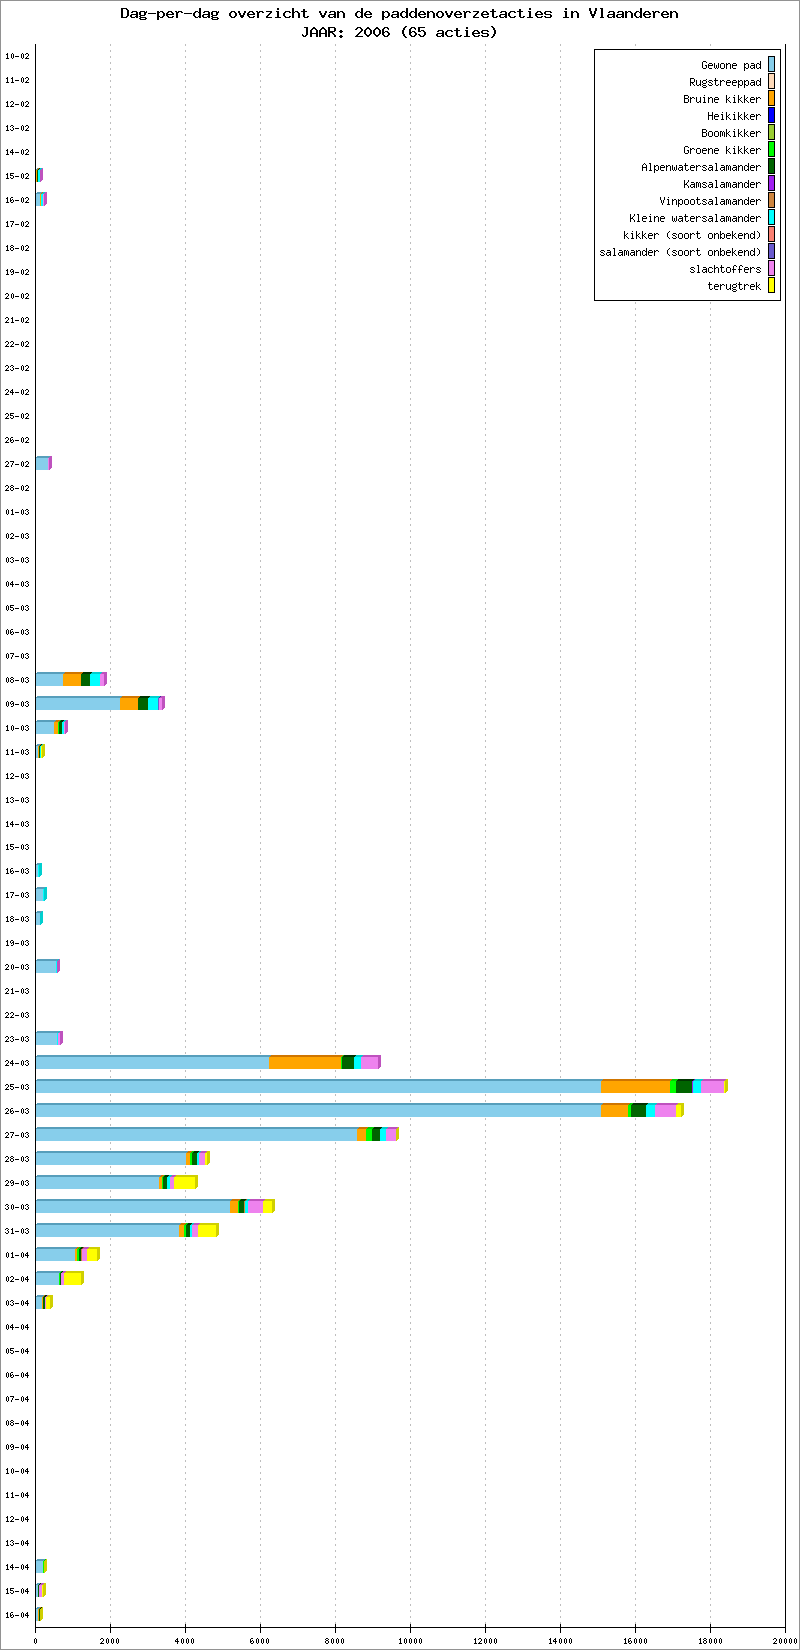Click the yellow terugtrek segment on 29-03 bar
The width and height of the screenshot is (800, 1650).
pyautogui.click(x=184, y=1182)
